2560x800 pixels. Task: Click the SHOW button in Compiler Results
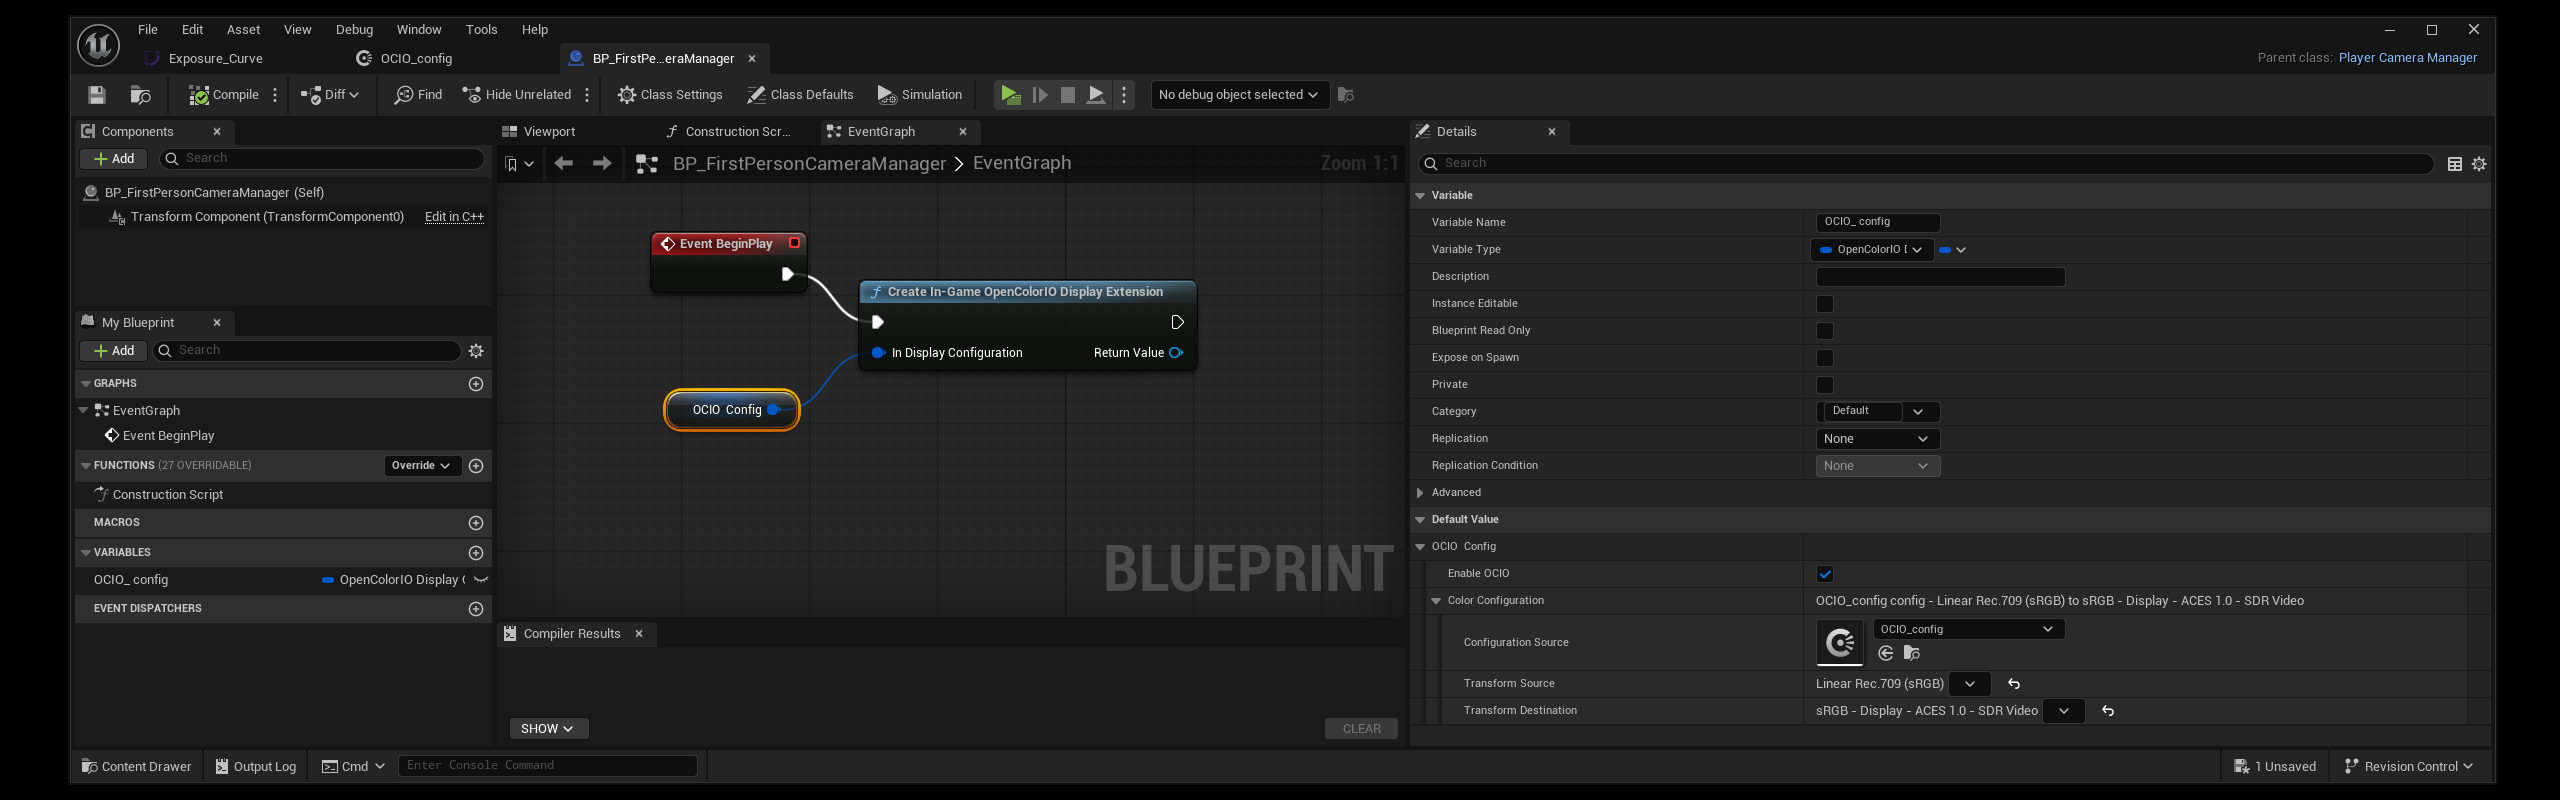click(548, 729)
